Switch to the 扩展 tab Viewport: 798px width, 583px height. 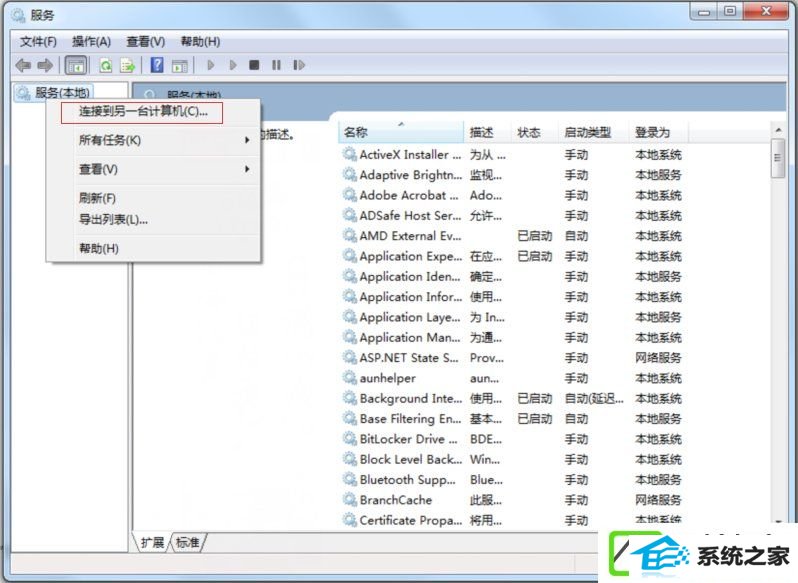click(152, 542)
